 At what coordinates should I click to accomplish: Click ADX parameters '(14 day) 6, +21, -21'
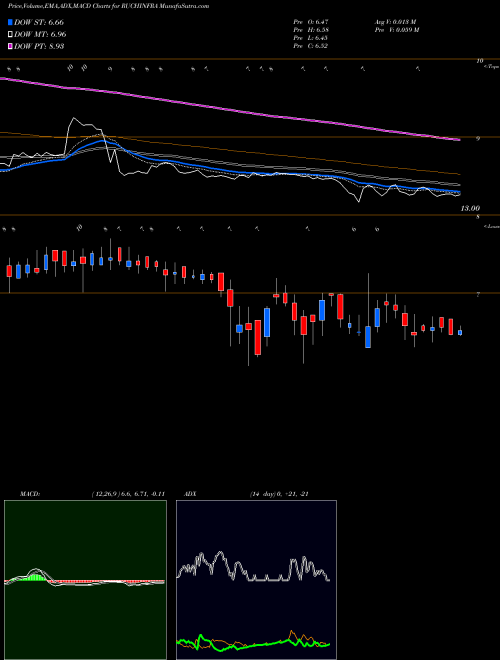tap(279, 494)
